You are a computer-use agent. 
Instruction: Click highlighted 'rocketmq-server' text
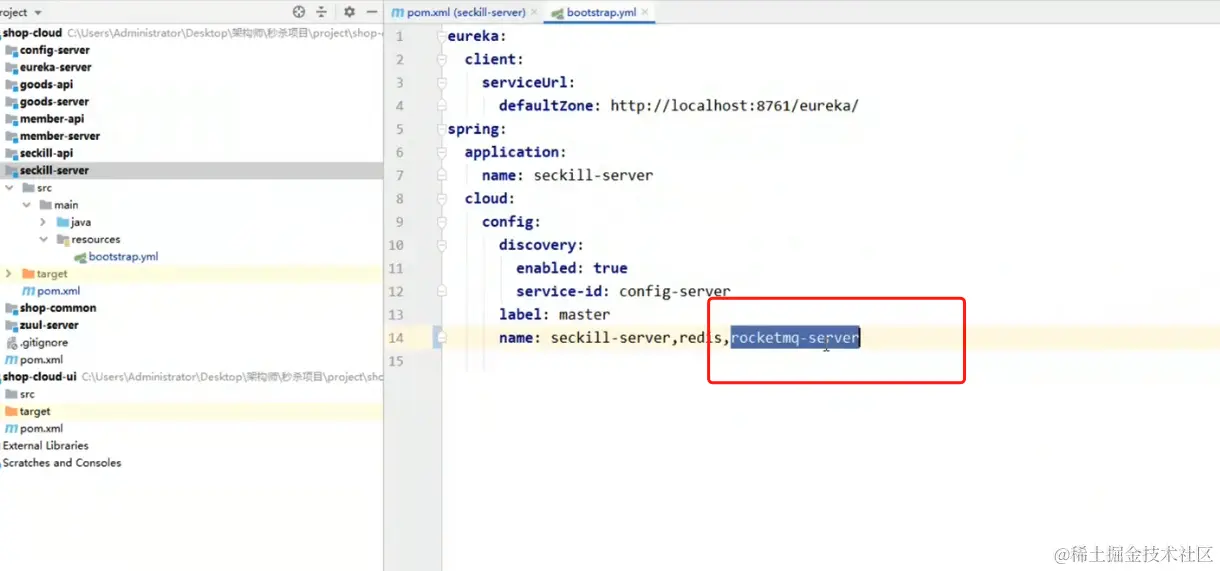pyautogui.click(x=795, y=338)
